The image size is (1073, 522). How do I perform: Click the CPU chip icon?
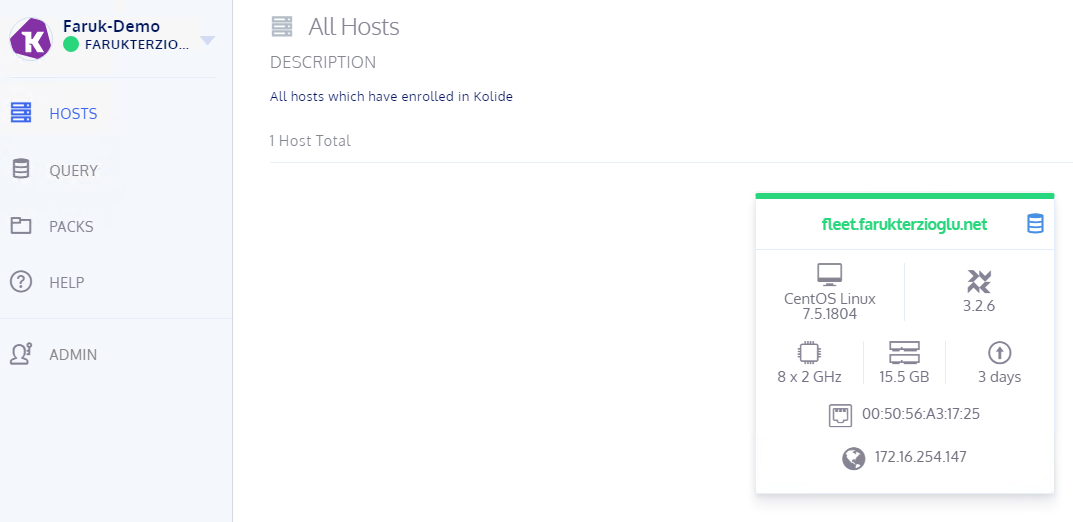(x=809, y=353)
